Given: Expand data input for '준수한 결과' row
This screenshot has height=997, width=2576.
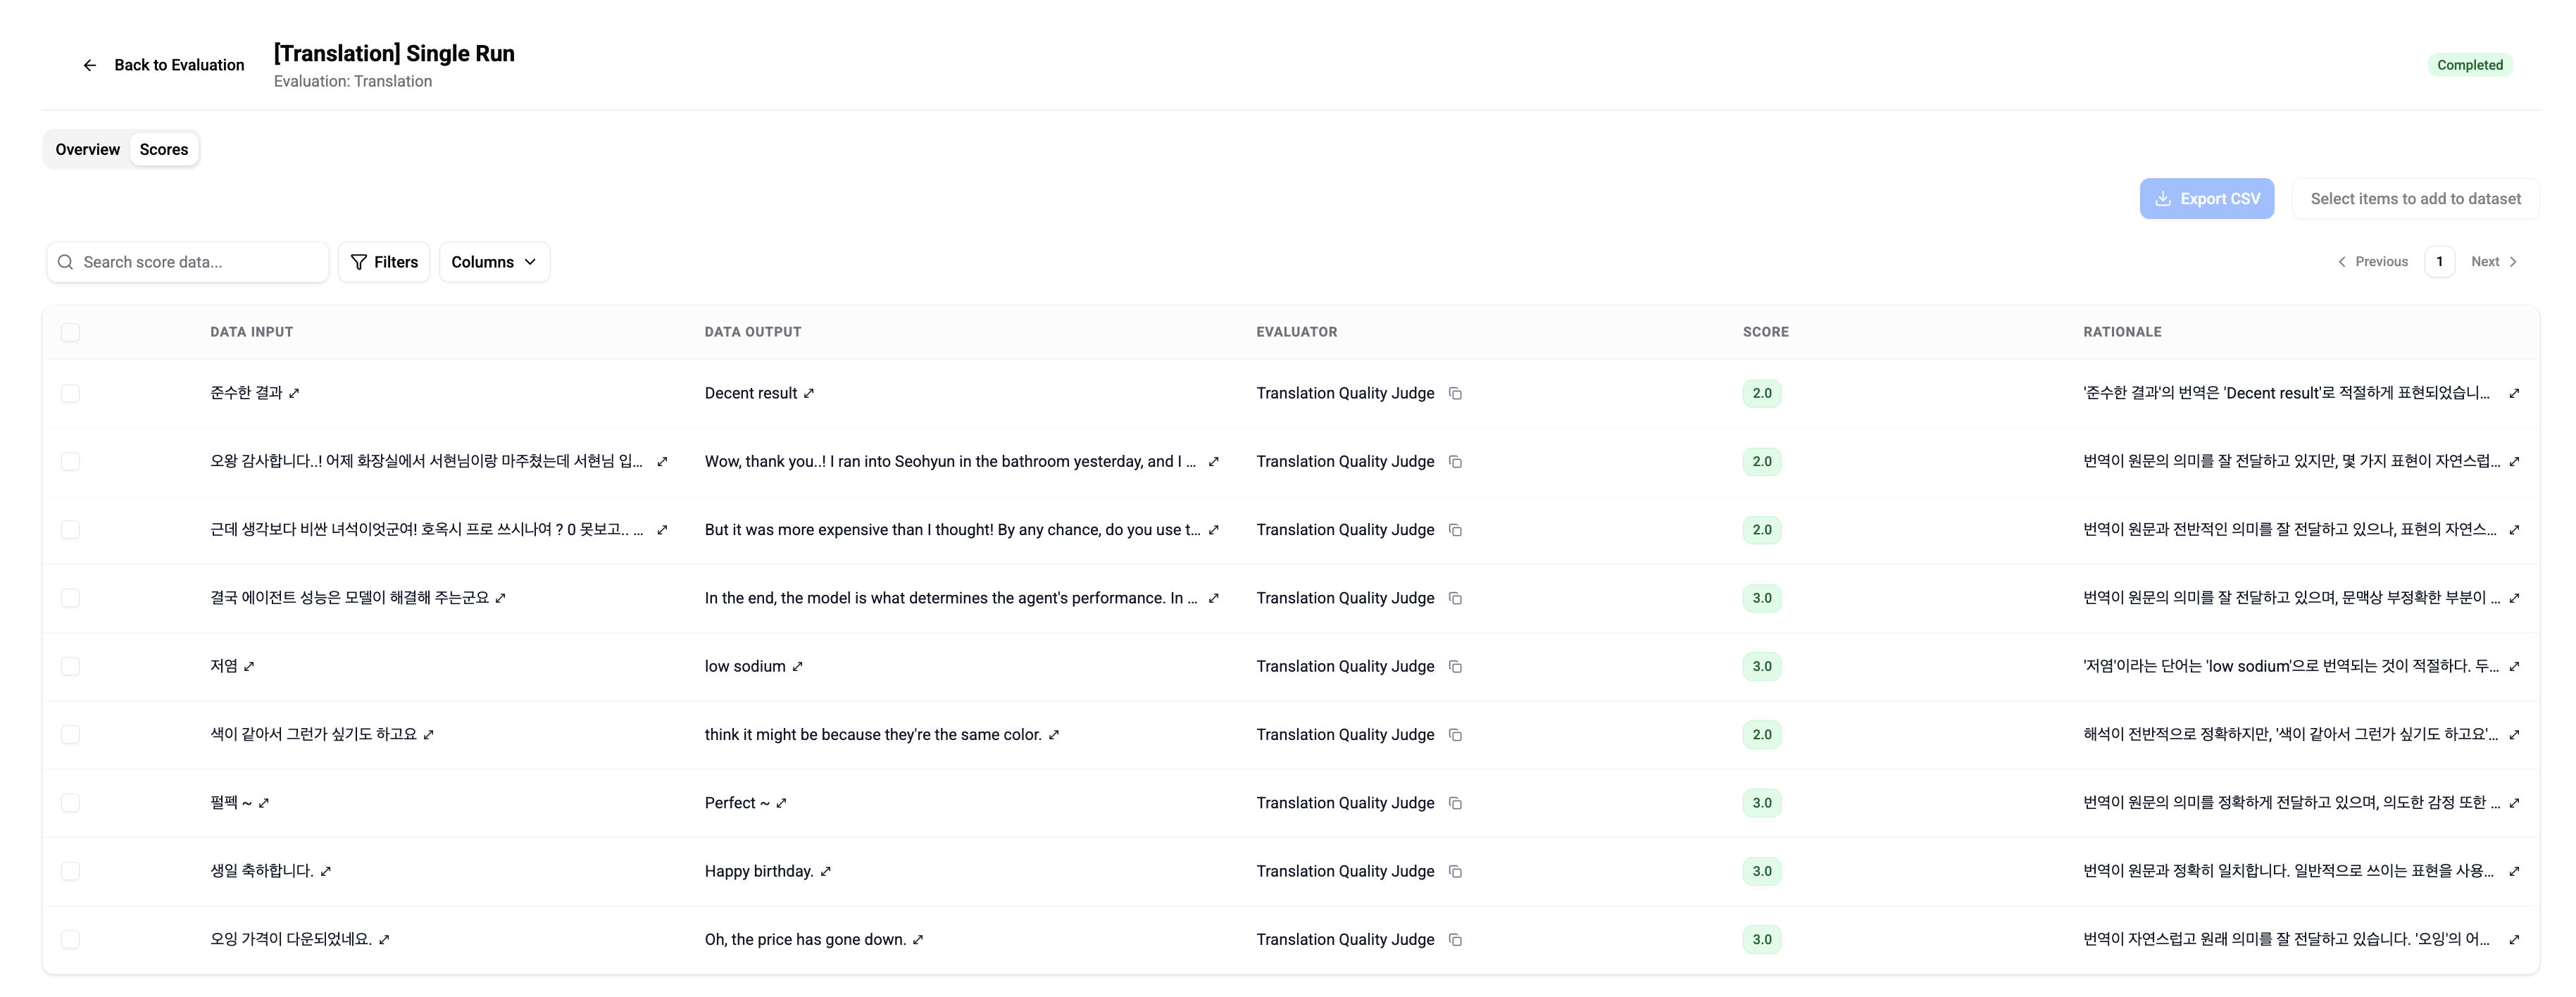Looking at the screenshot, I should click(x=294, y=393).
